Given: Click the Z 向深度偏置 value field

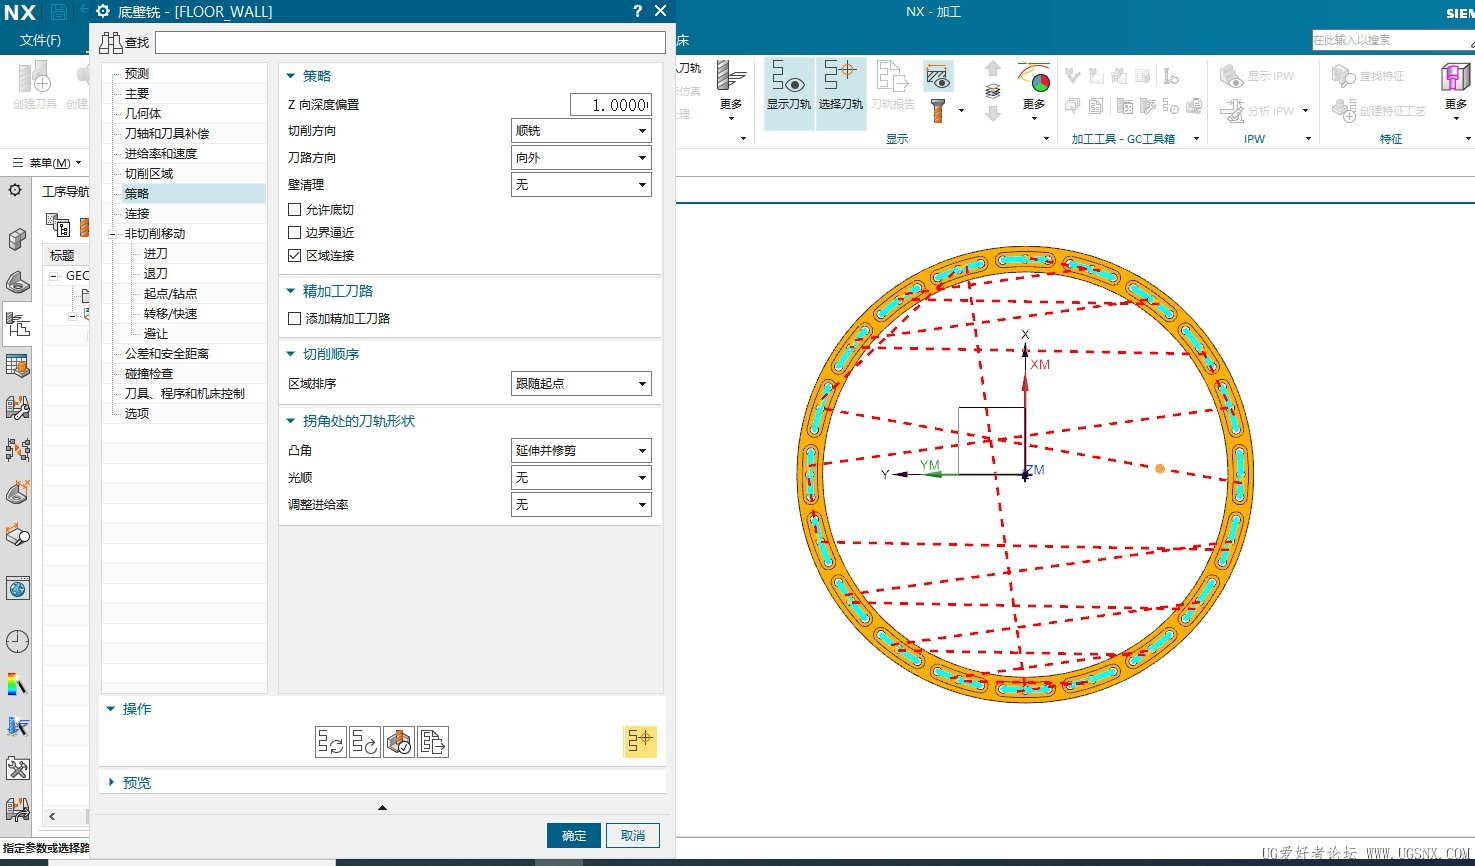Looking at the screenshot, I should pos(611,105).
